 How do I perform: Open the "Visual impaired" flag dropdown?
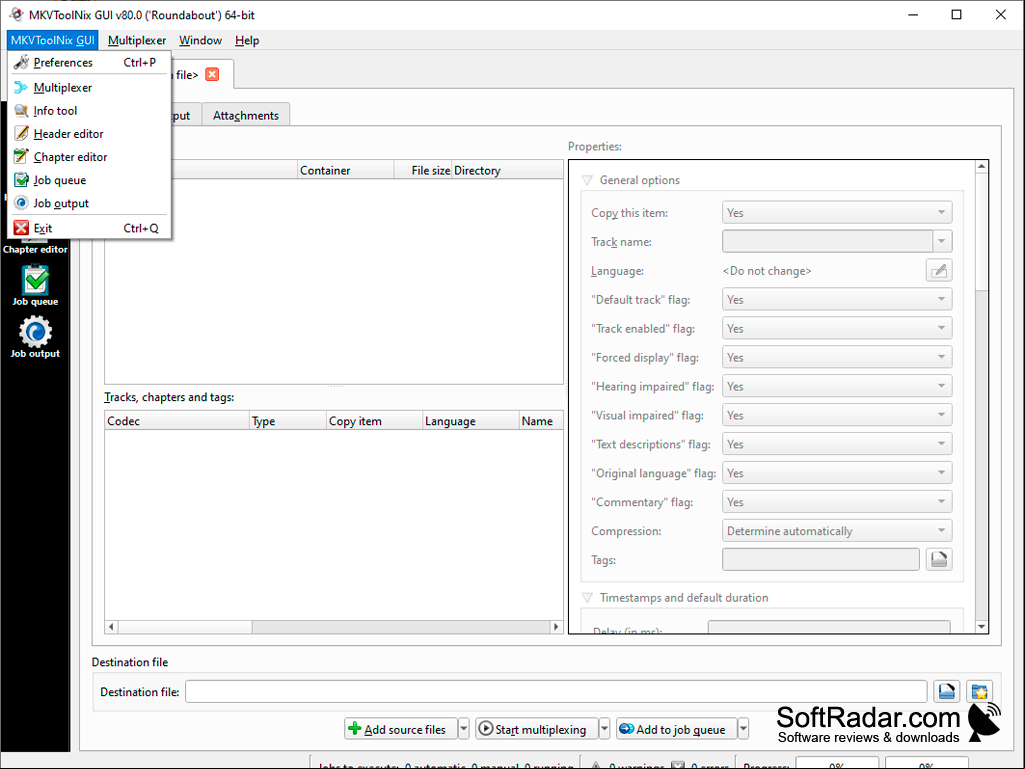click(x=837, y=415)
